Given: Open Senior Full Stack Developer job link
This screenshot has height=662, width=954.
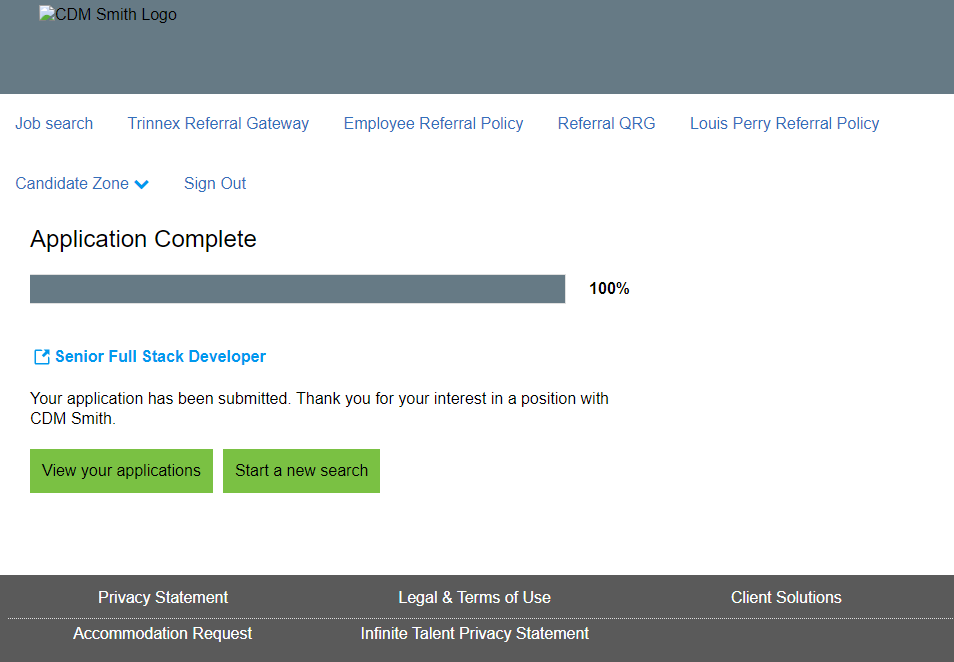Looking at the screenshot, I should pyautogui.click(x=160, y=357).
